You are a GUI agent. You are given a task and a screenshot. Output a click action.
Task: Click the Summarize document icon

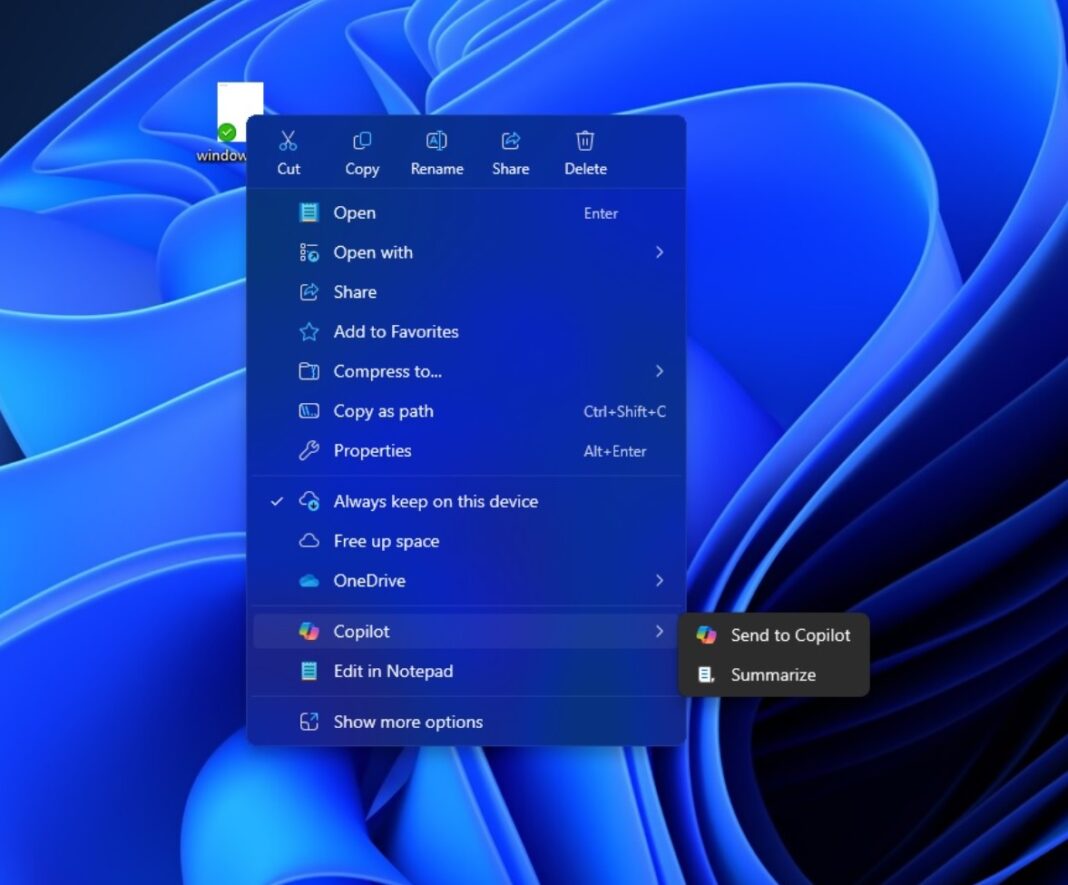[x=707, y=675]
